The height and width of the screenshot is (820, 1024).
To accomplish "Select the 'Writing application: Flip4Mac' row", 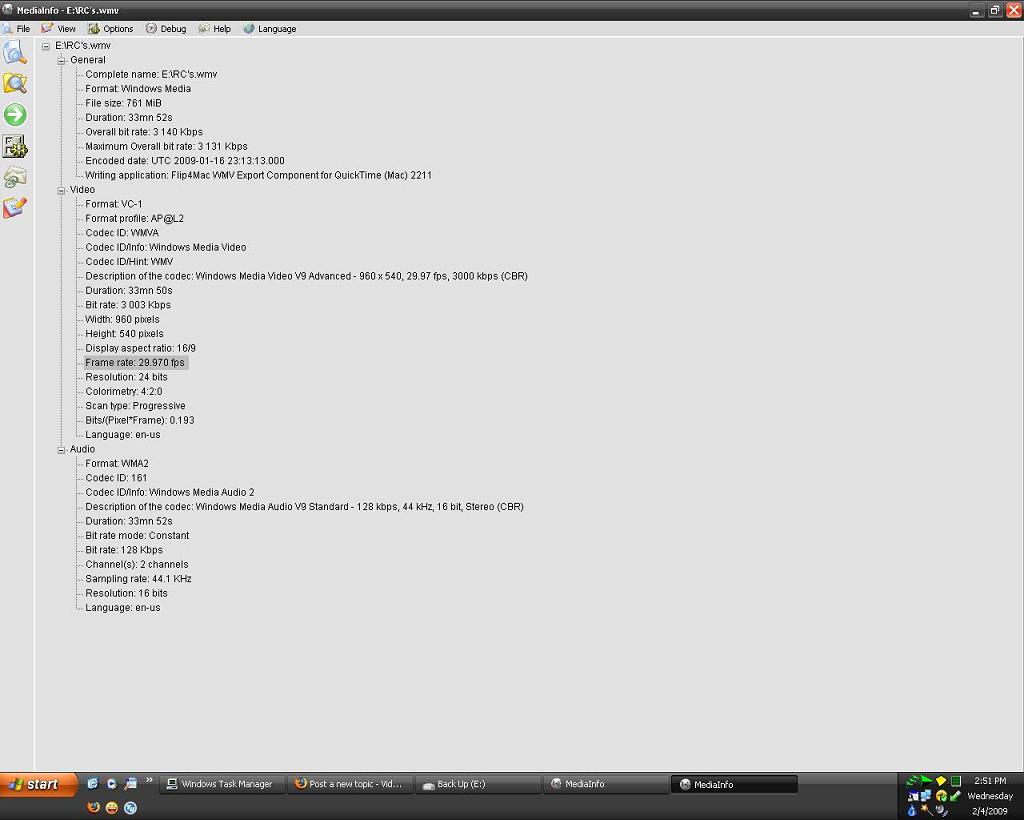I will coord(258,175).
